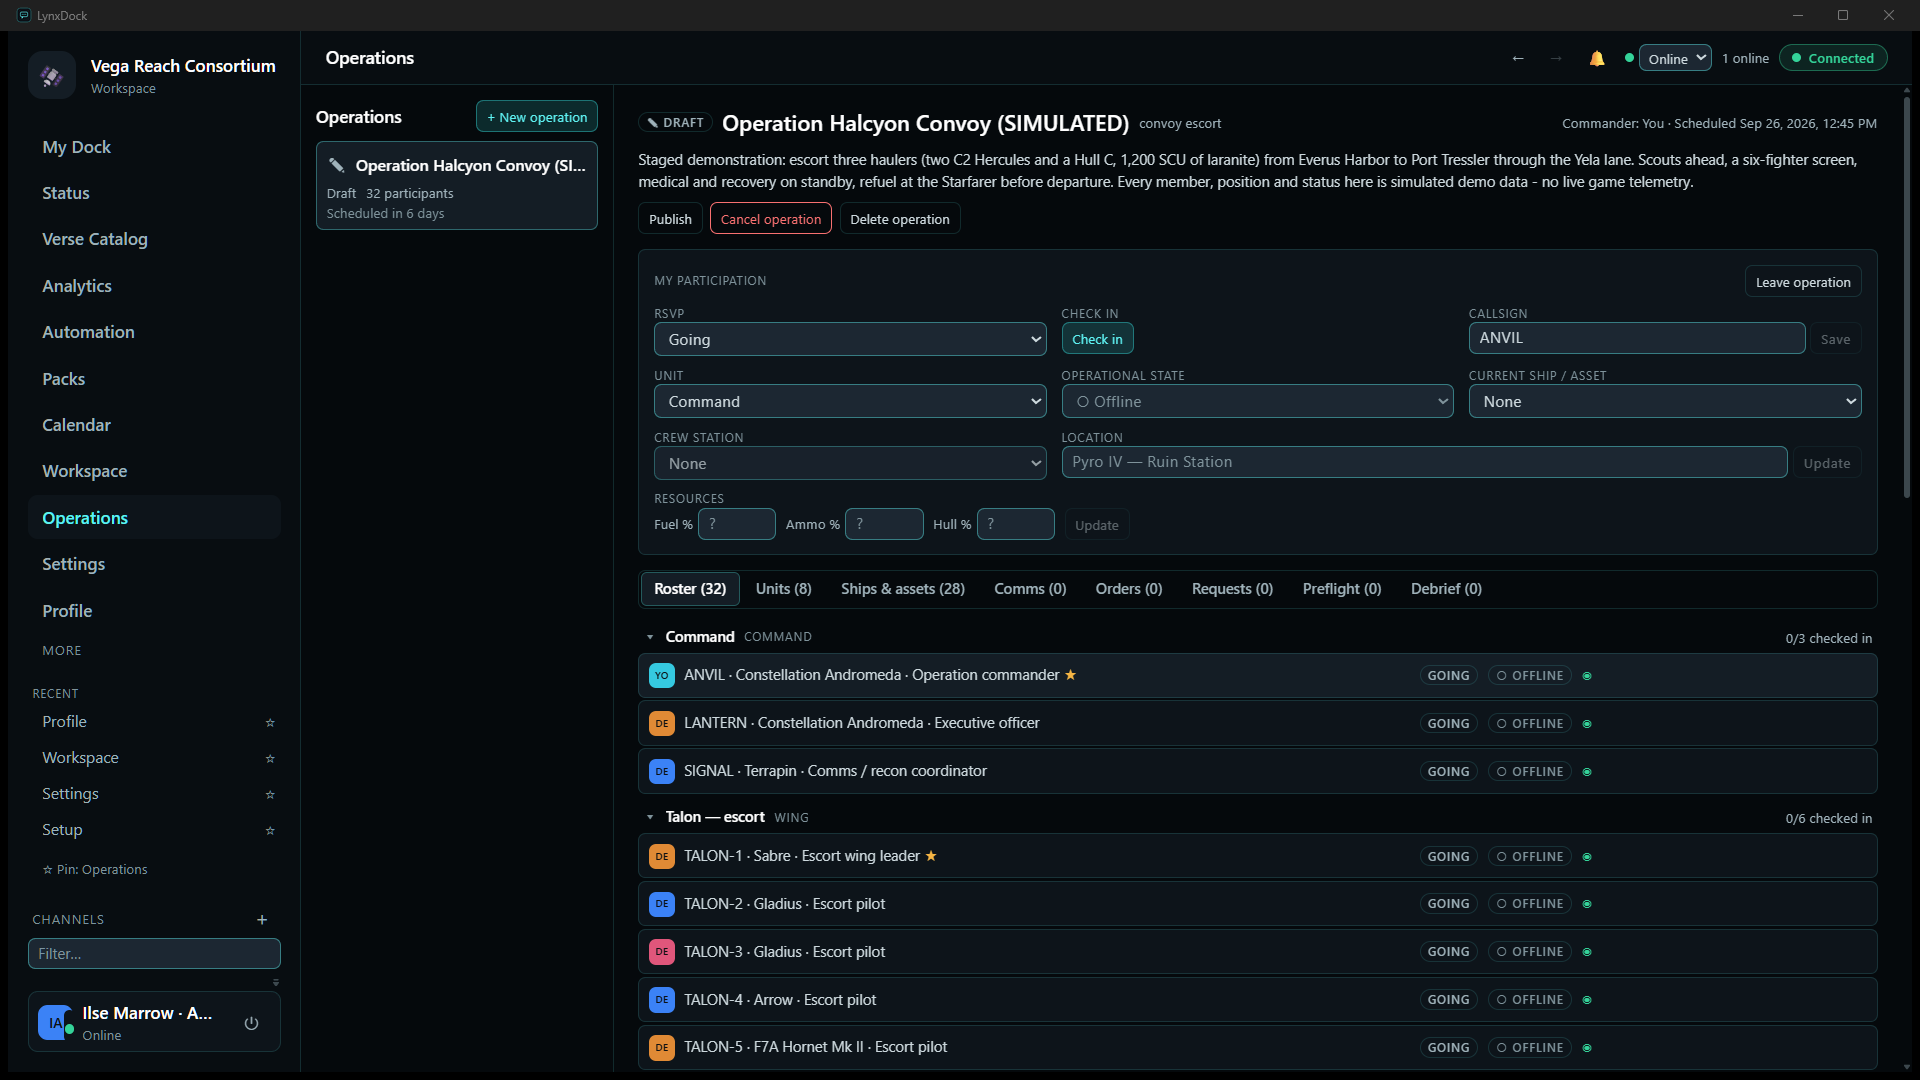Click the DE avatar on TALON-3 row

click(662, 952)
